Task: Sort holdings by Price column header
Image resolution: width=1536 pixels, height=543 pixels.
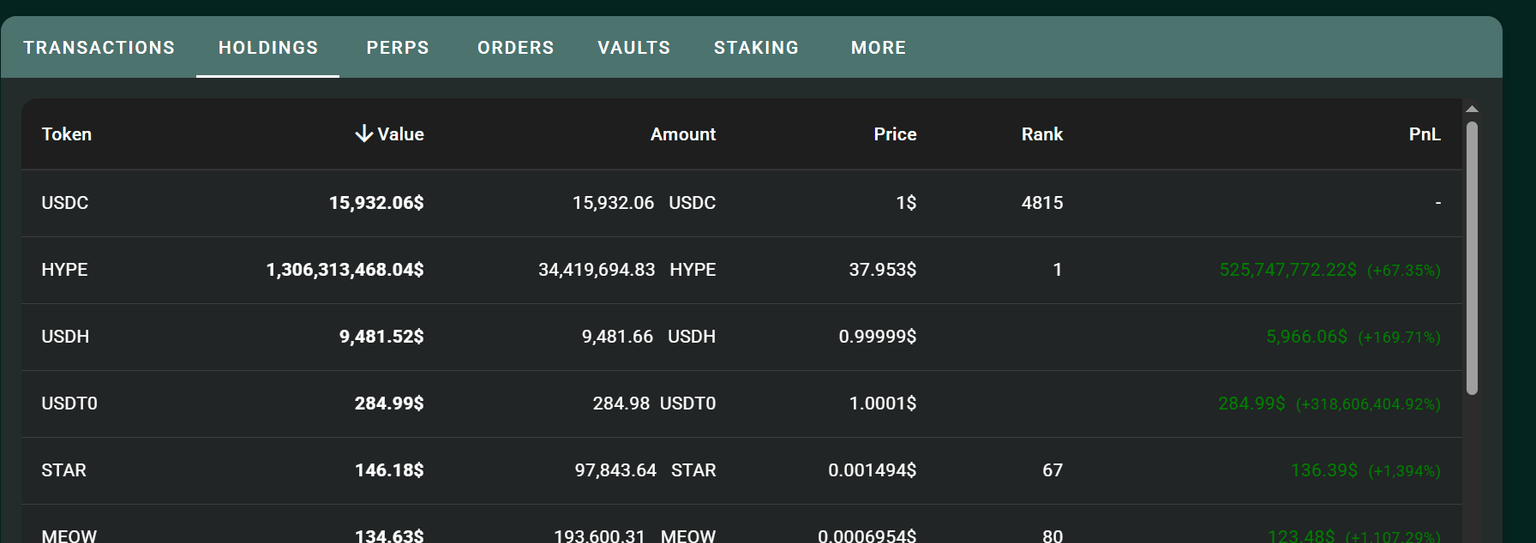Action: [894, 134]
